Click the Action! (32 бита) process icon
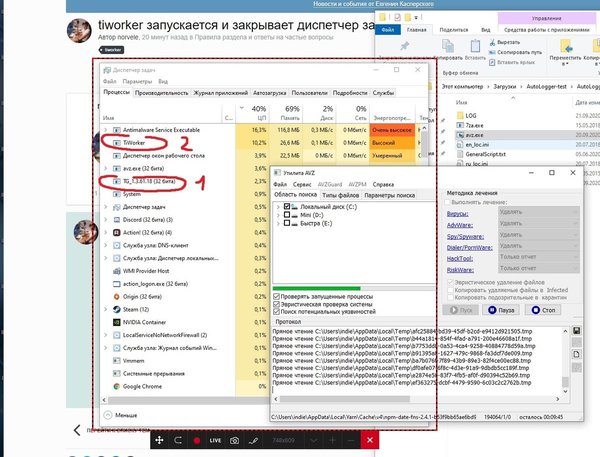The width and height of the screenshot is (600, 457). [x=117, y=232]
